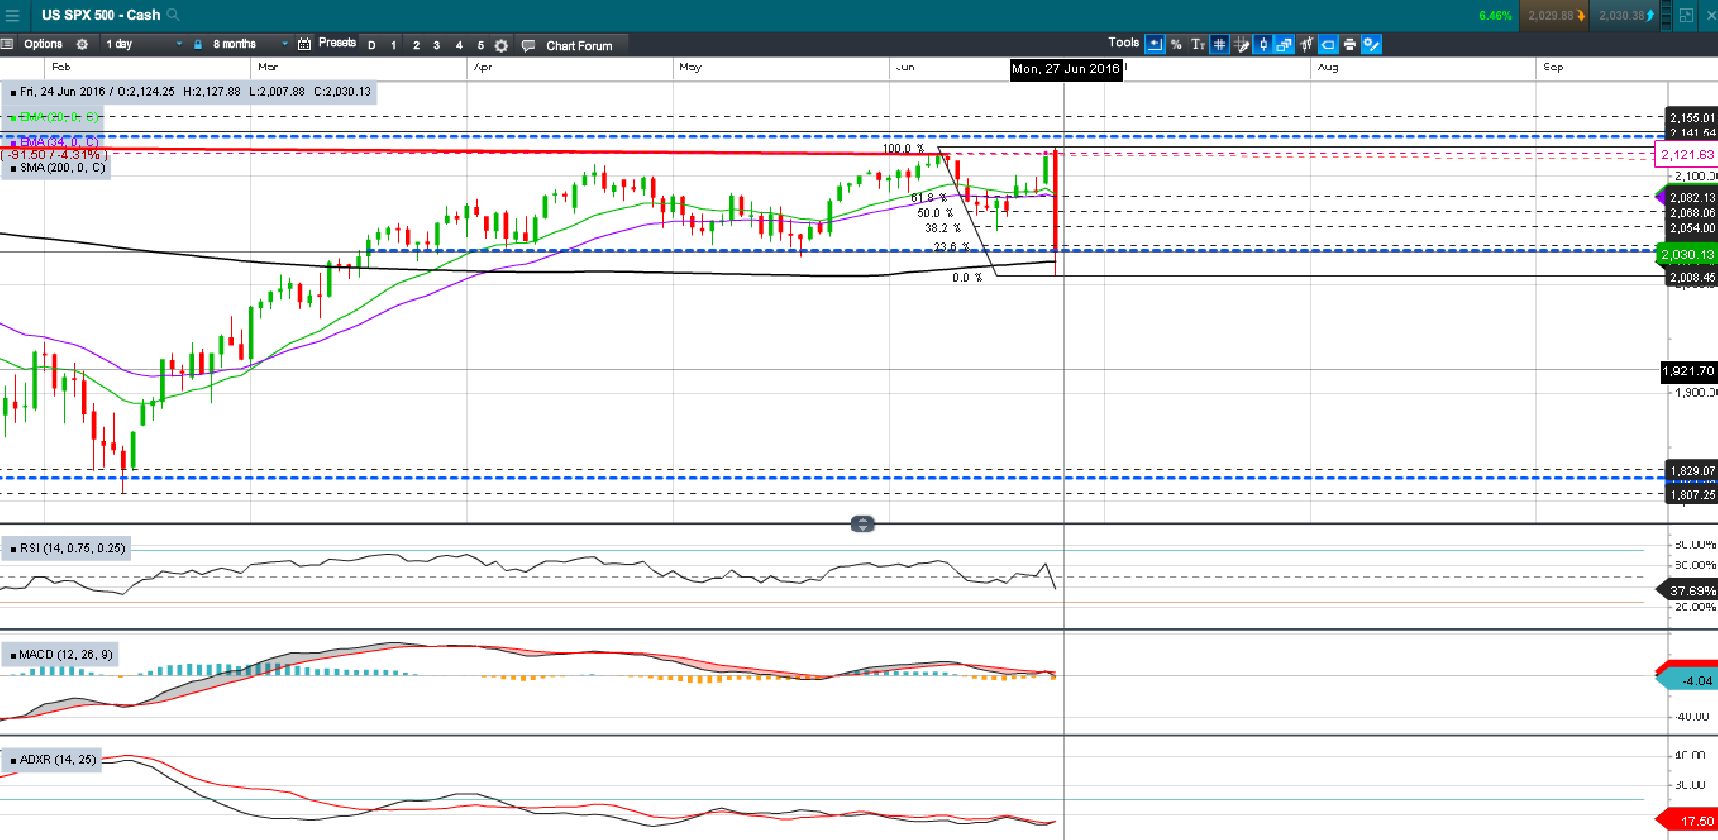This screenshot has height=840, width=1718.
Task: Select preset 5
Action: pyautogui.click(x=480, y=45)
